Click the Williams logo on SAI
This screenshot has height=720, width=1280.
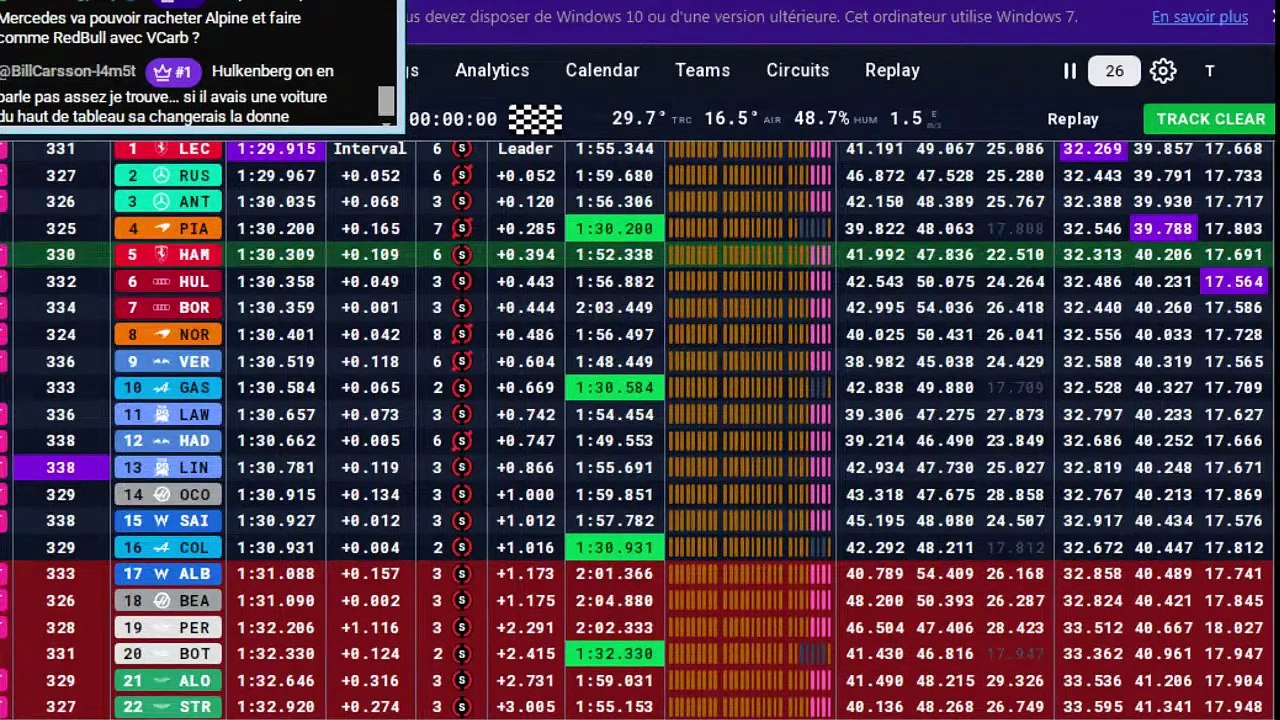pos(160,521)
